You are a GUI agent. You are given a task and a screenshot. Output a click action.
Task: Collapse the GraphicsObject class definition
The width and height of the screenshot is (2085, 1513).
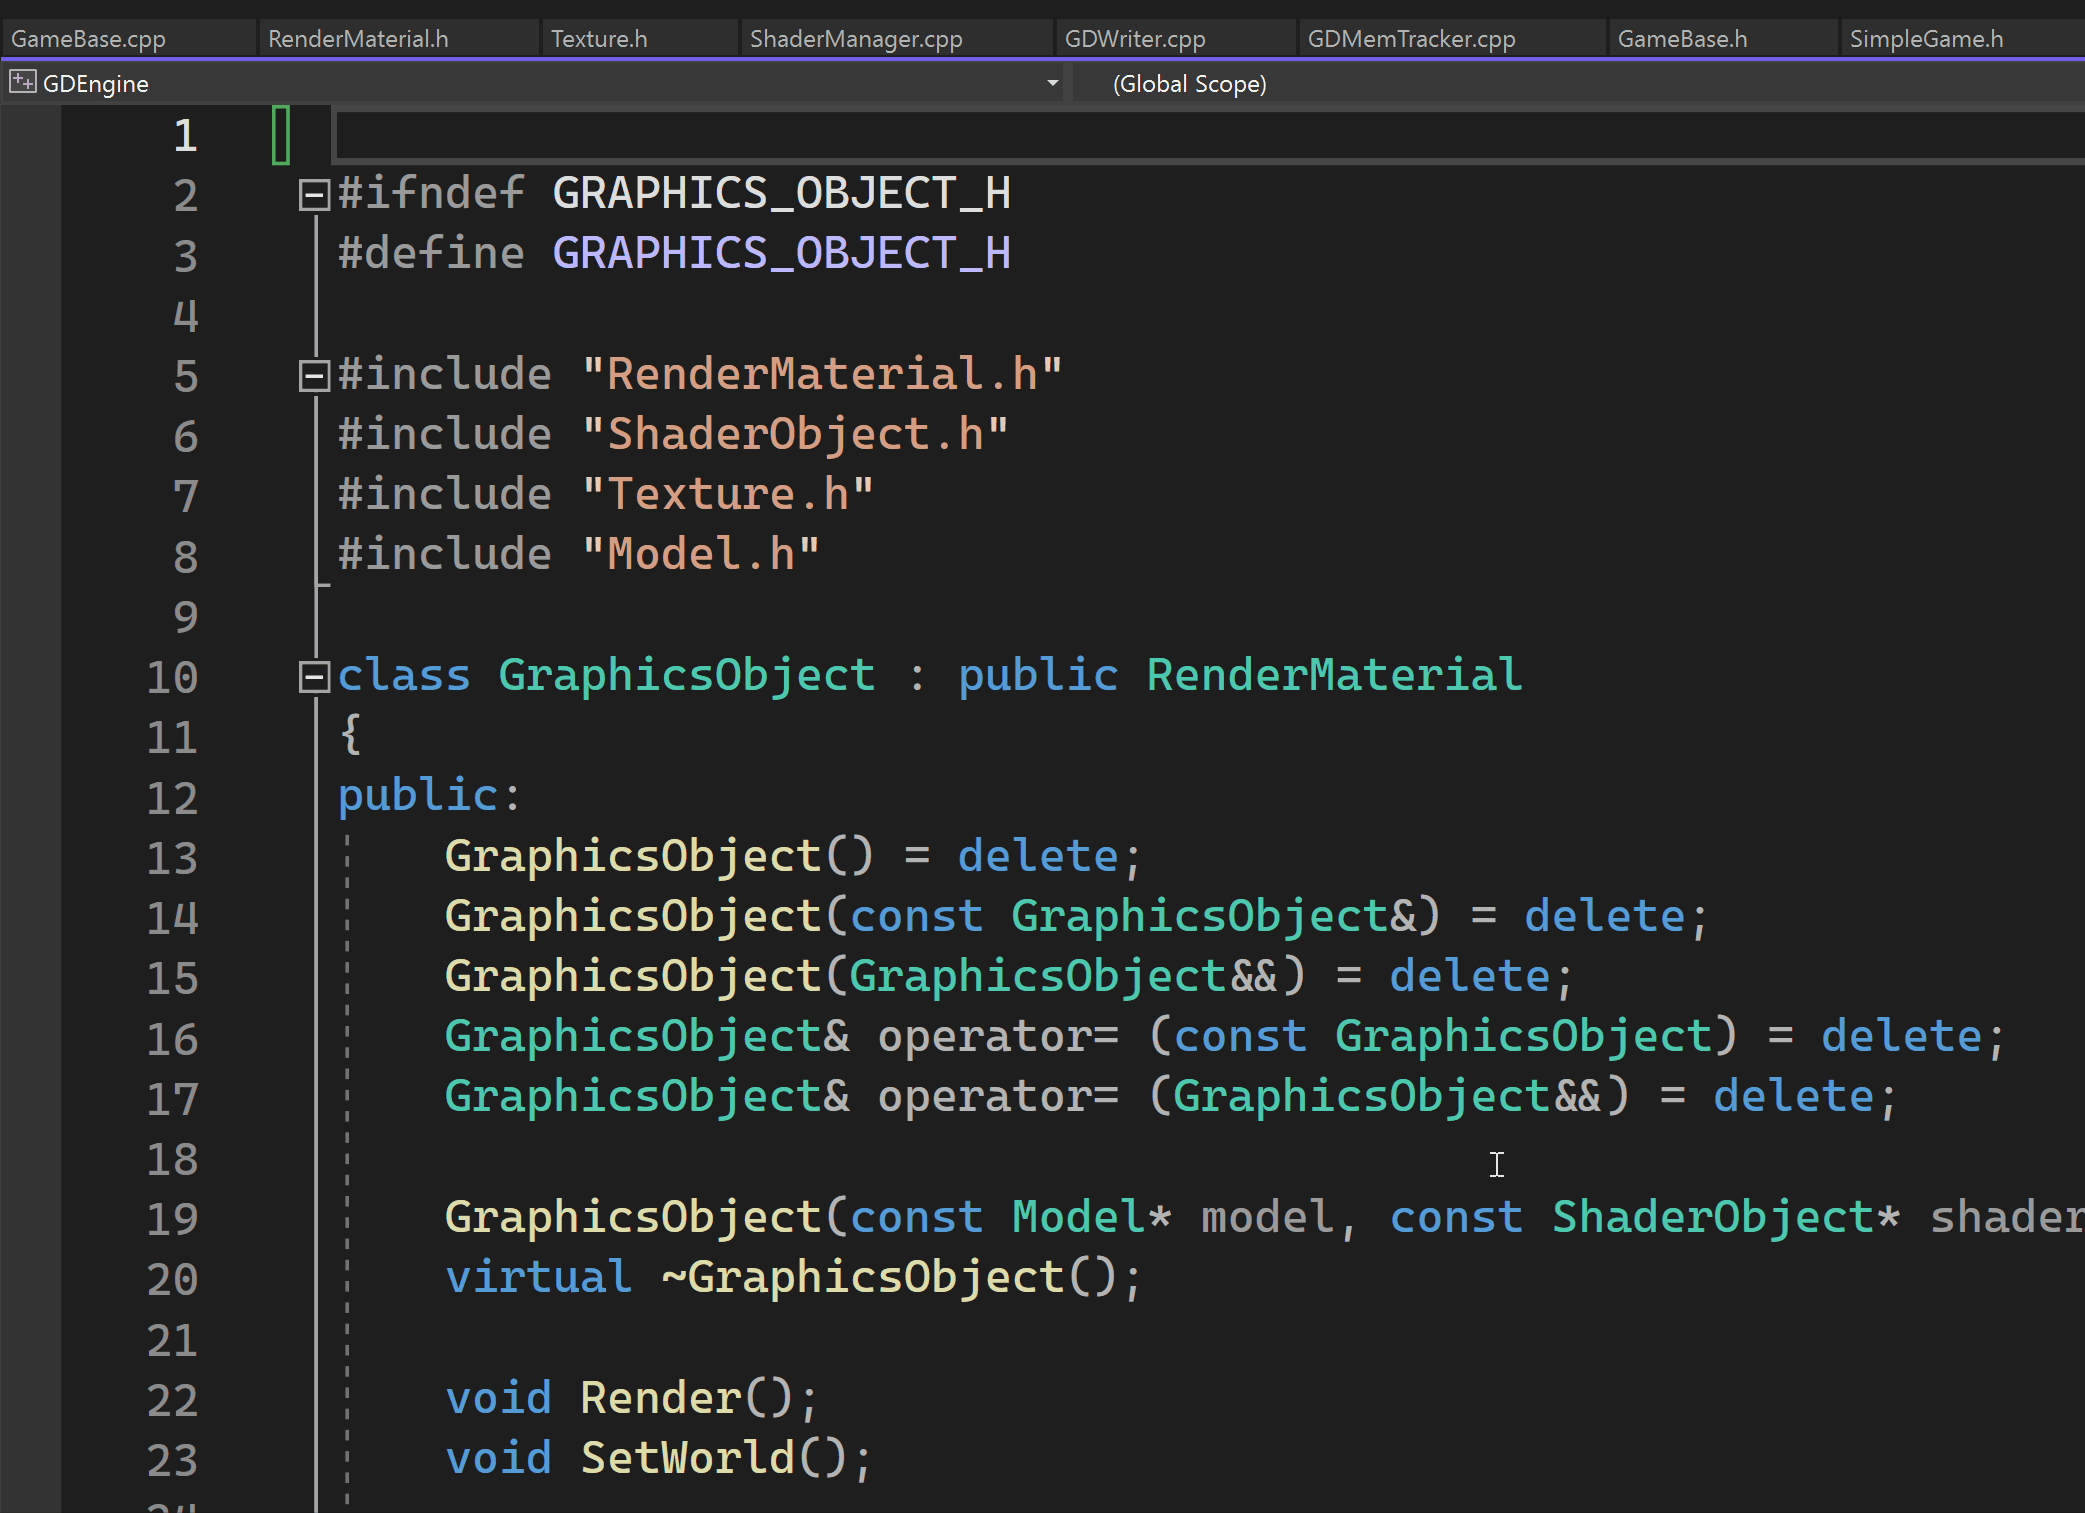314,677
